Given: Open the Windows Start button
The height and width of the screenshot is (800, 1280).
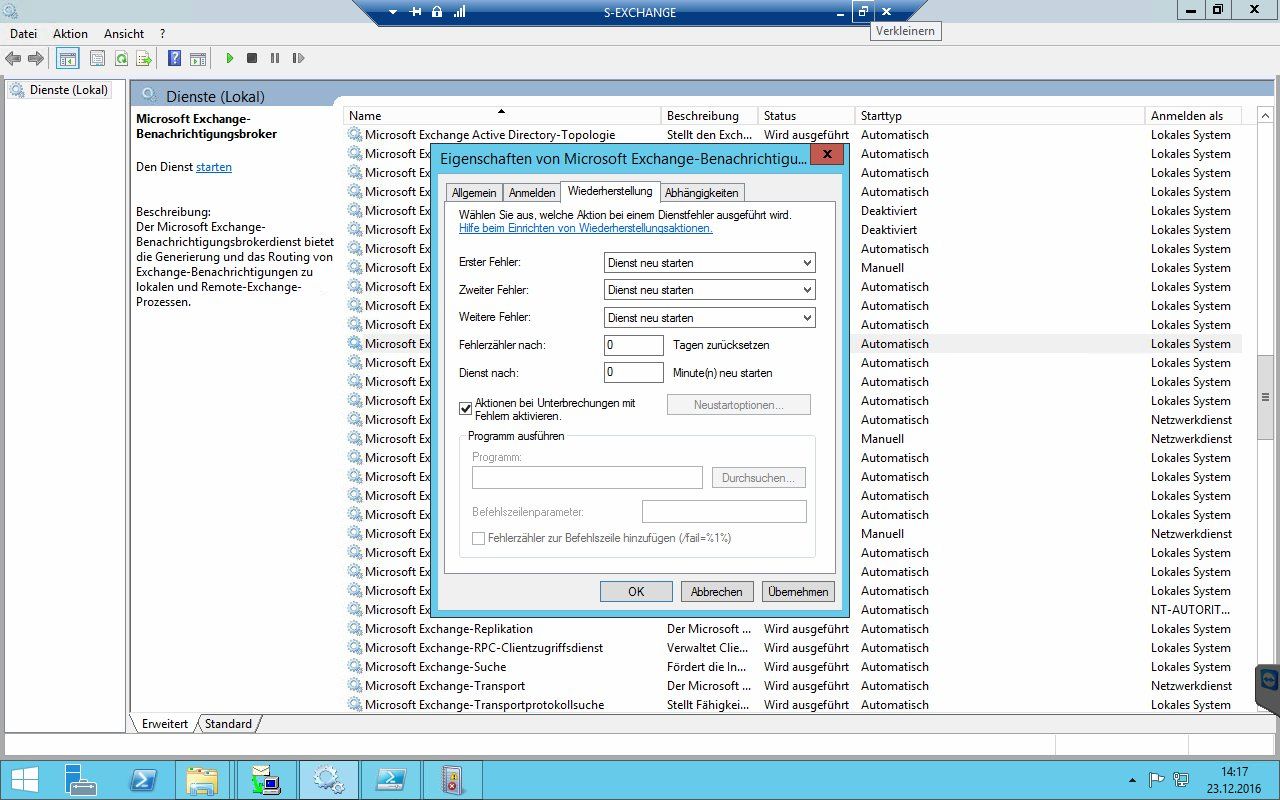Looking at the screenshot, I should 25,780.
